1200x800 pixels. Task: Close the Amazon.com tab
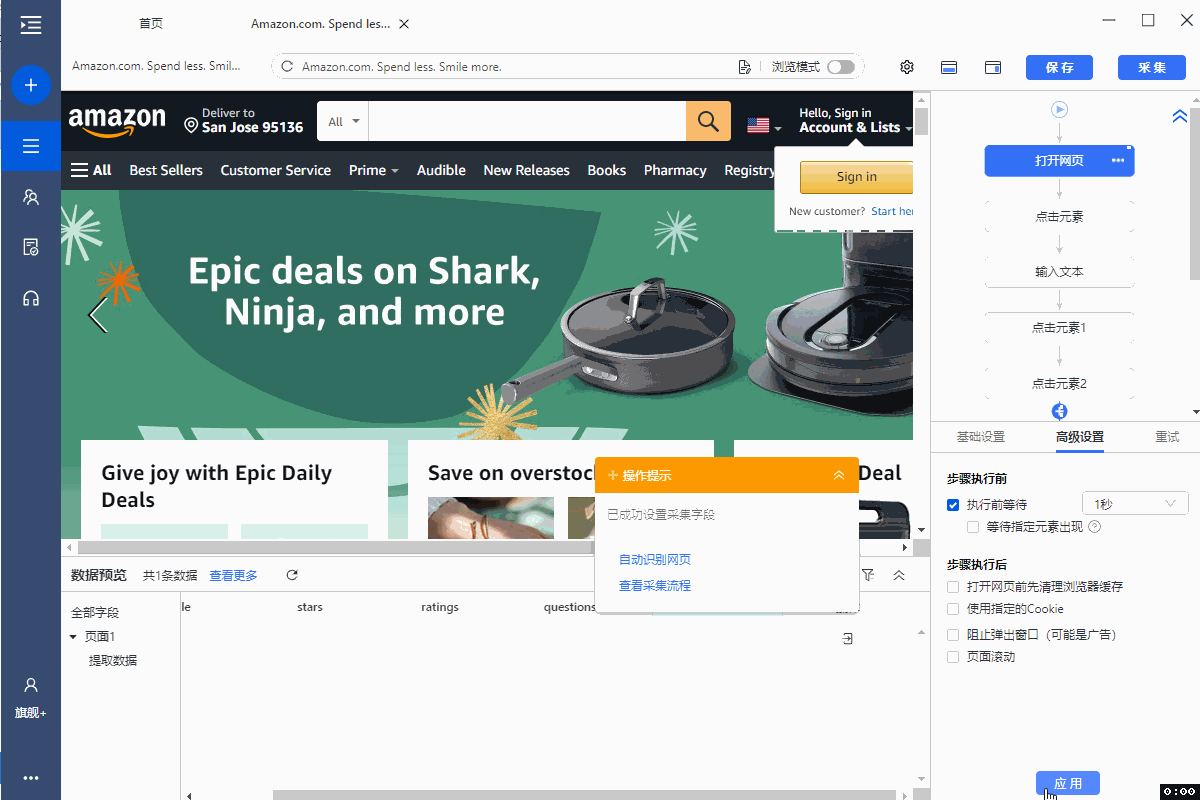click(403, 24)
